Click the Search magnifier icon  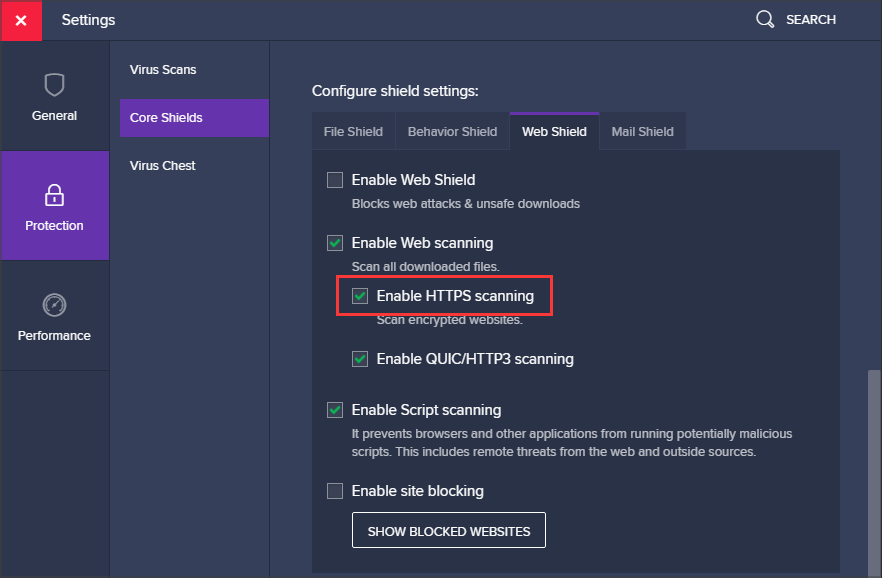tap(765, 20)
